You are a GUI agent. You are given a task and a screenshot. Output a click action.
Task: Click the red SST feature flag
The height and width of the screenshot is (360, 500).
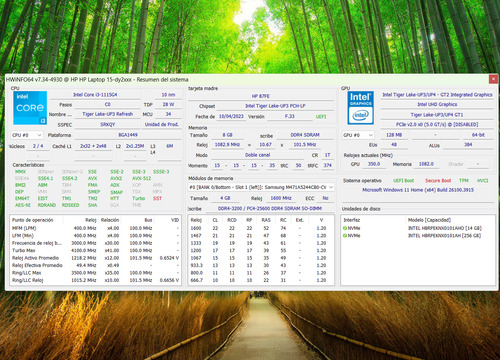click(x=157, y=198)
